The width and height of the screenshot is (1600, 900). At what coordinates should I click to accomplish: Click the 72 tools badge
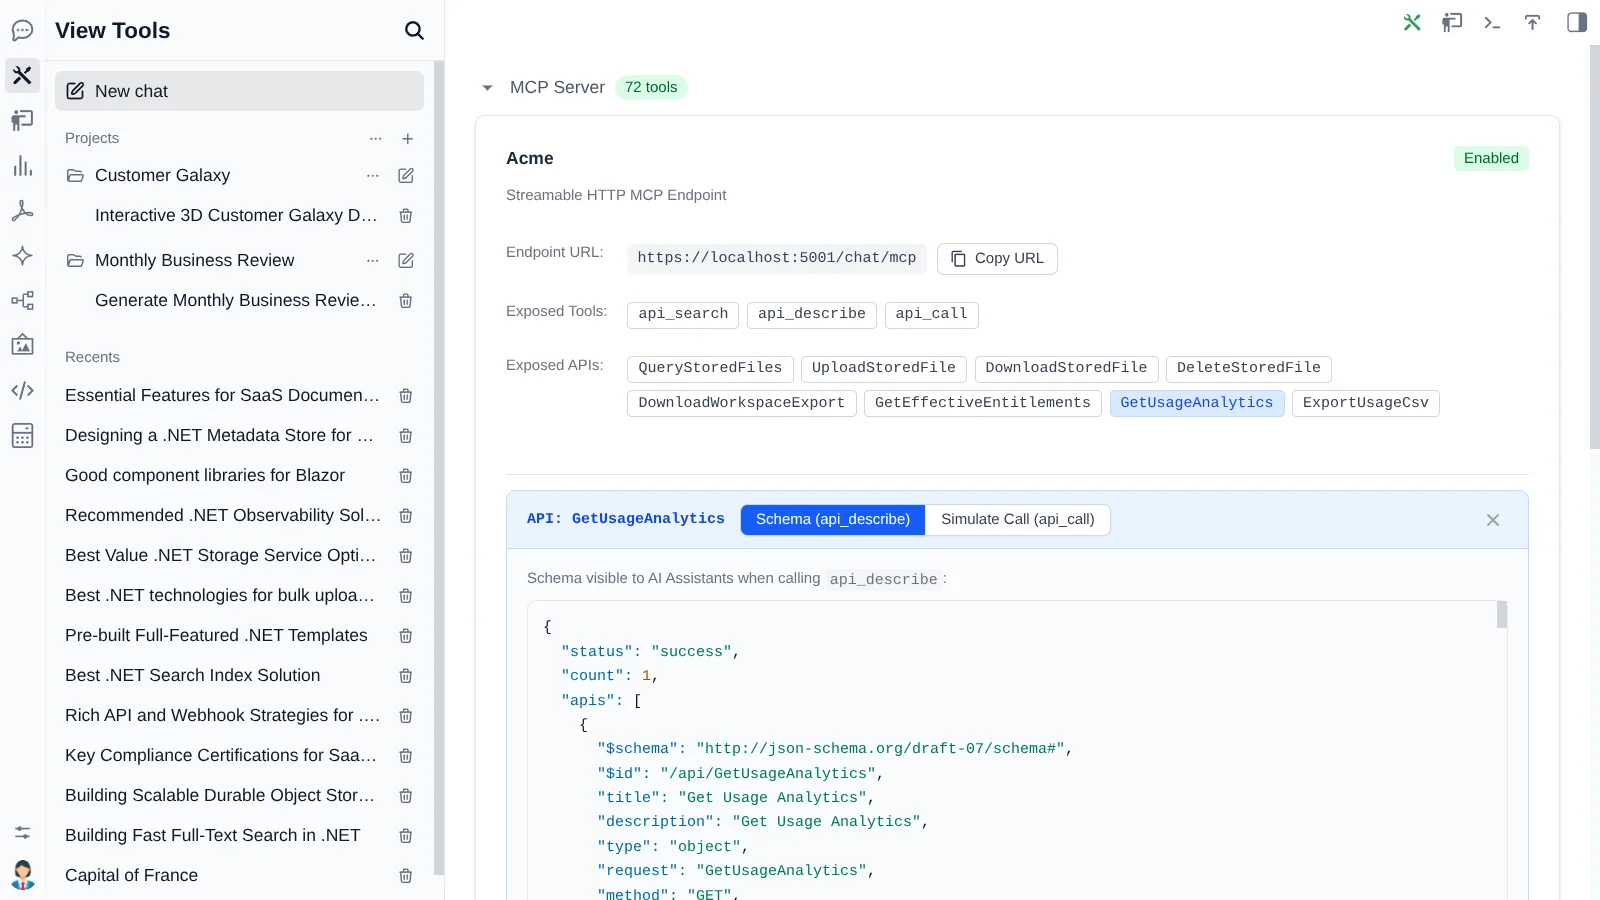[x=651, y=88]
